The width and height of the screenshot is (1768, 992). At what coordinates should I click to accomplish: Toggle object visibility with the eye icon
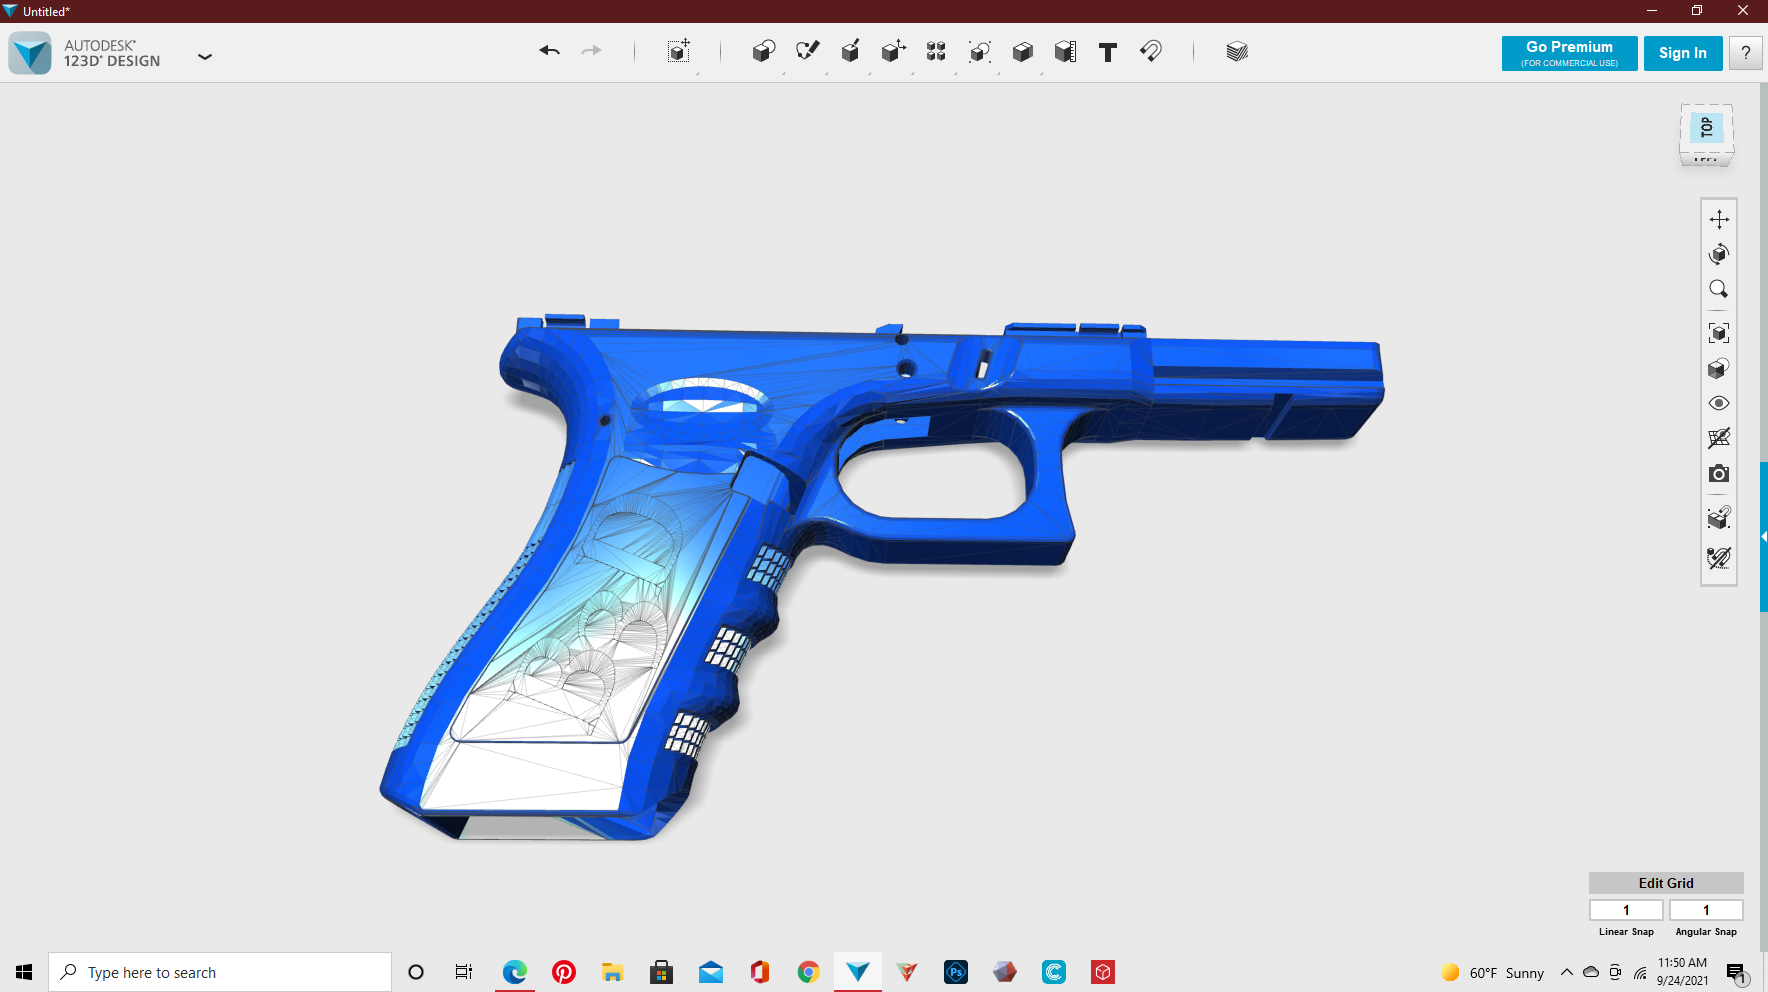(1719, 402)
